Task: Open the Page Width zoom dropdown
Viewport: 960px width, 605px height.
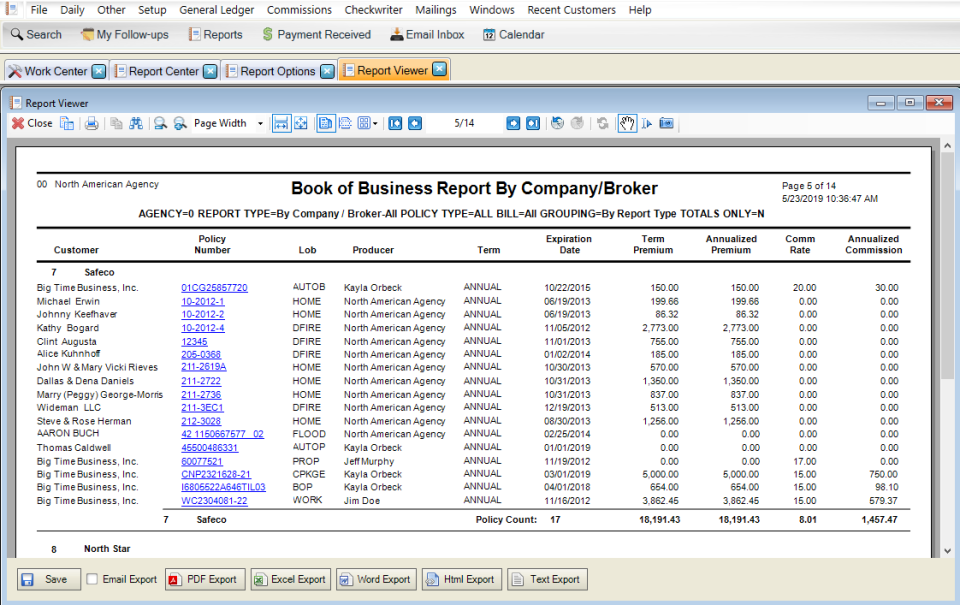Action: (260, 123)
